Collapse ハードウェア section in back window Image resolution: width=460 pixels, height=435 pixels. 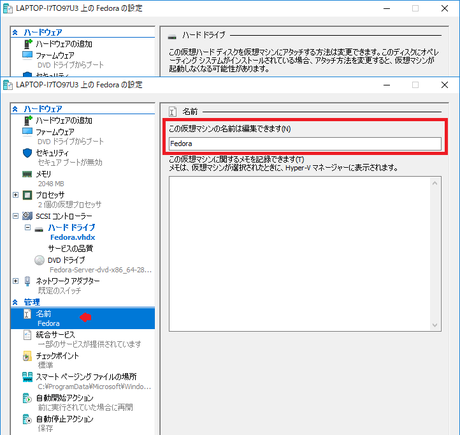coord(15,32)
